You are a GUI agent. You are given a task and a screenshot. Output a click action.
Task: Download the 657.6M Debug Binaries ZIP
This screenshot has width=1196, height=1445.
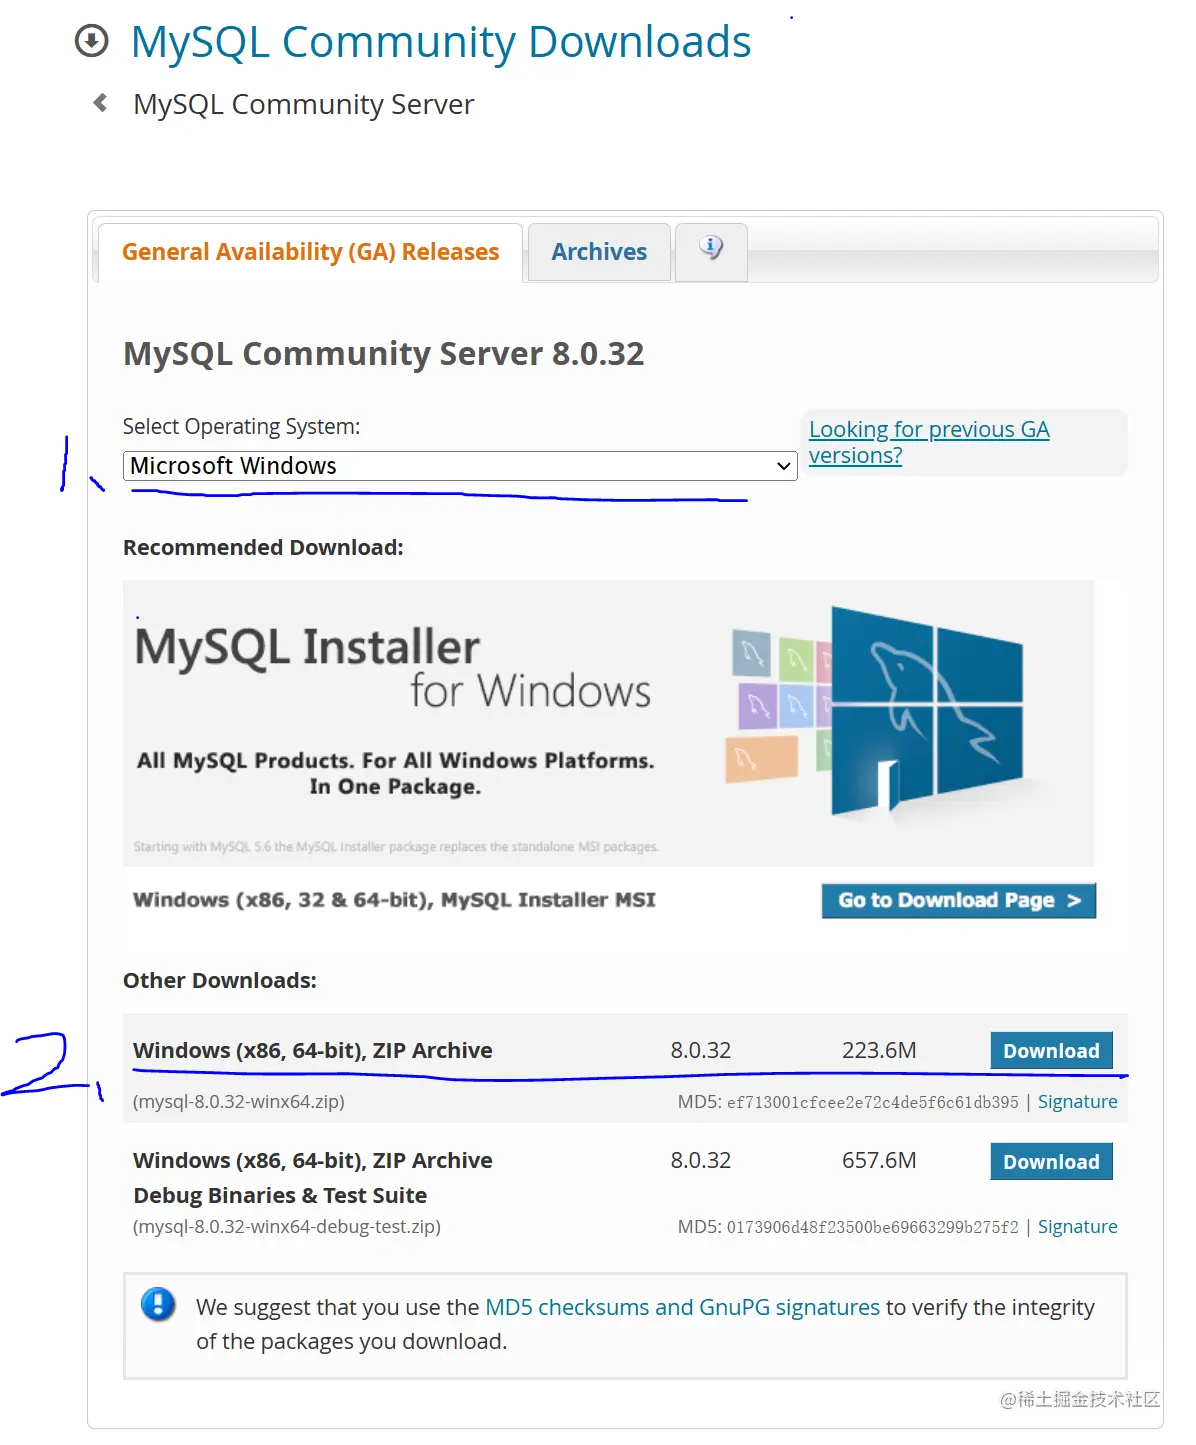[1051, 1162]
